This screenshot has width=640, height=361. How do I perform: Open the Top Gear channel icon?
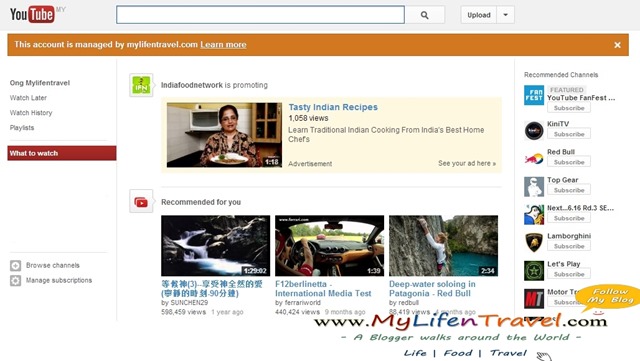coord(534,187)
